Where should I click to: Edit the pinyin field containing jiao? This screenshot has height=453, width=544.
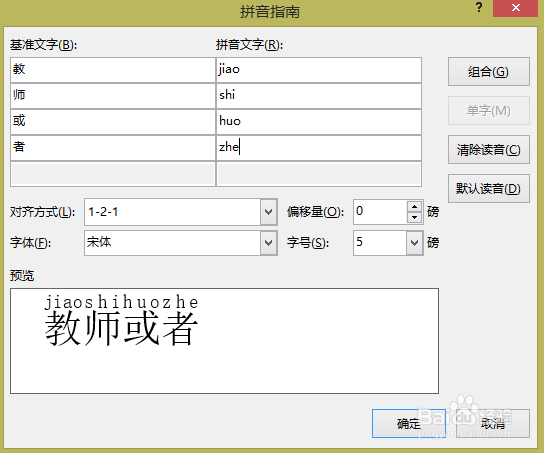(319, 70)
